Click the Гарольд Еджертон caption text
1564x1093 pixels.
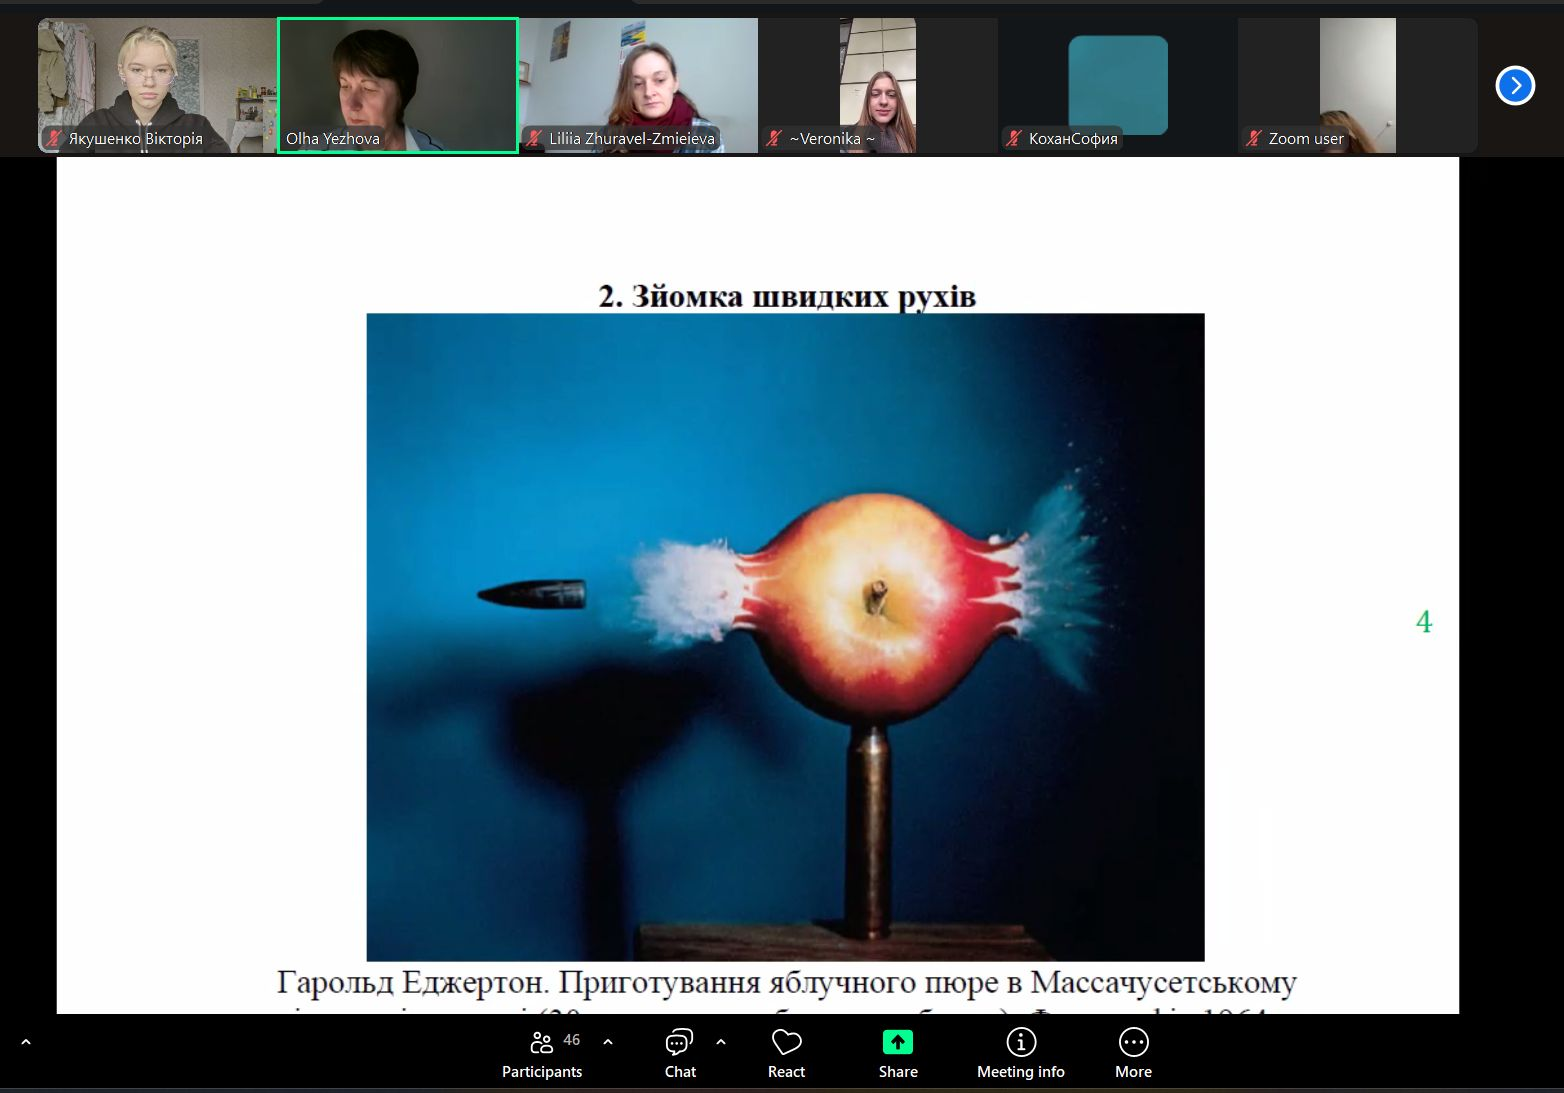[786, 983]
